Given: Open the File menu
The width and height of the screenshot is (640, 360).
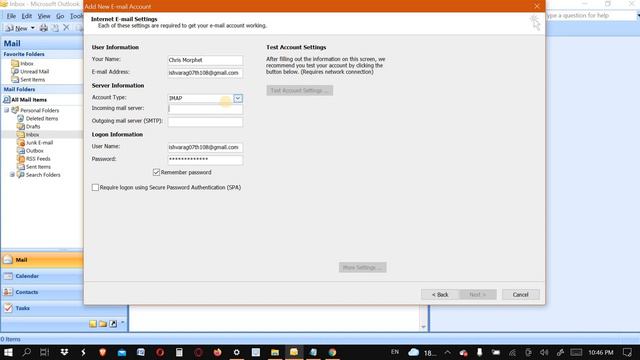Looking at the screenshot, I should (11, 16).
